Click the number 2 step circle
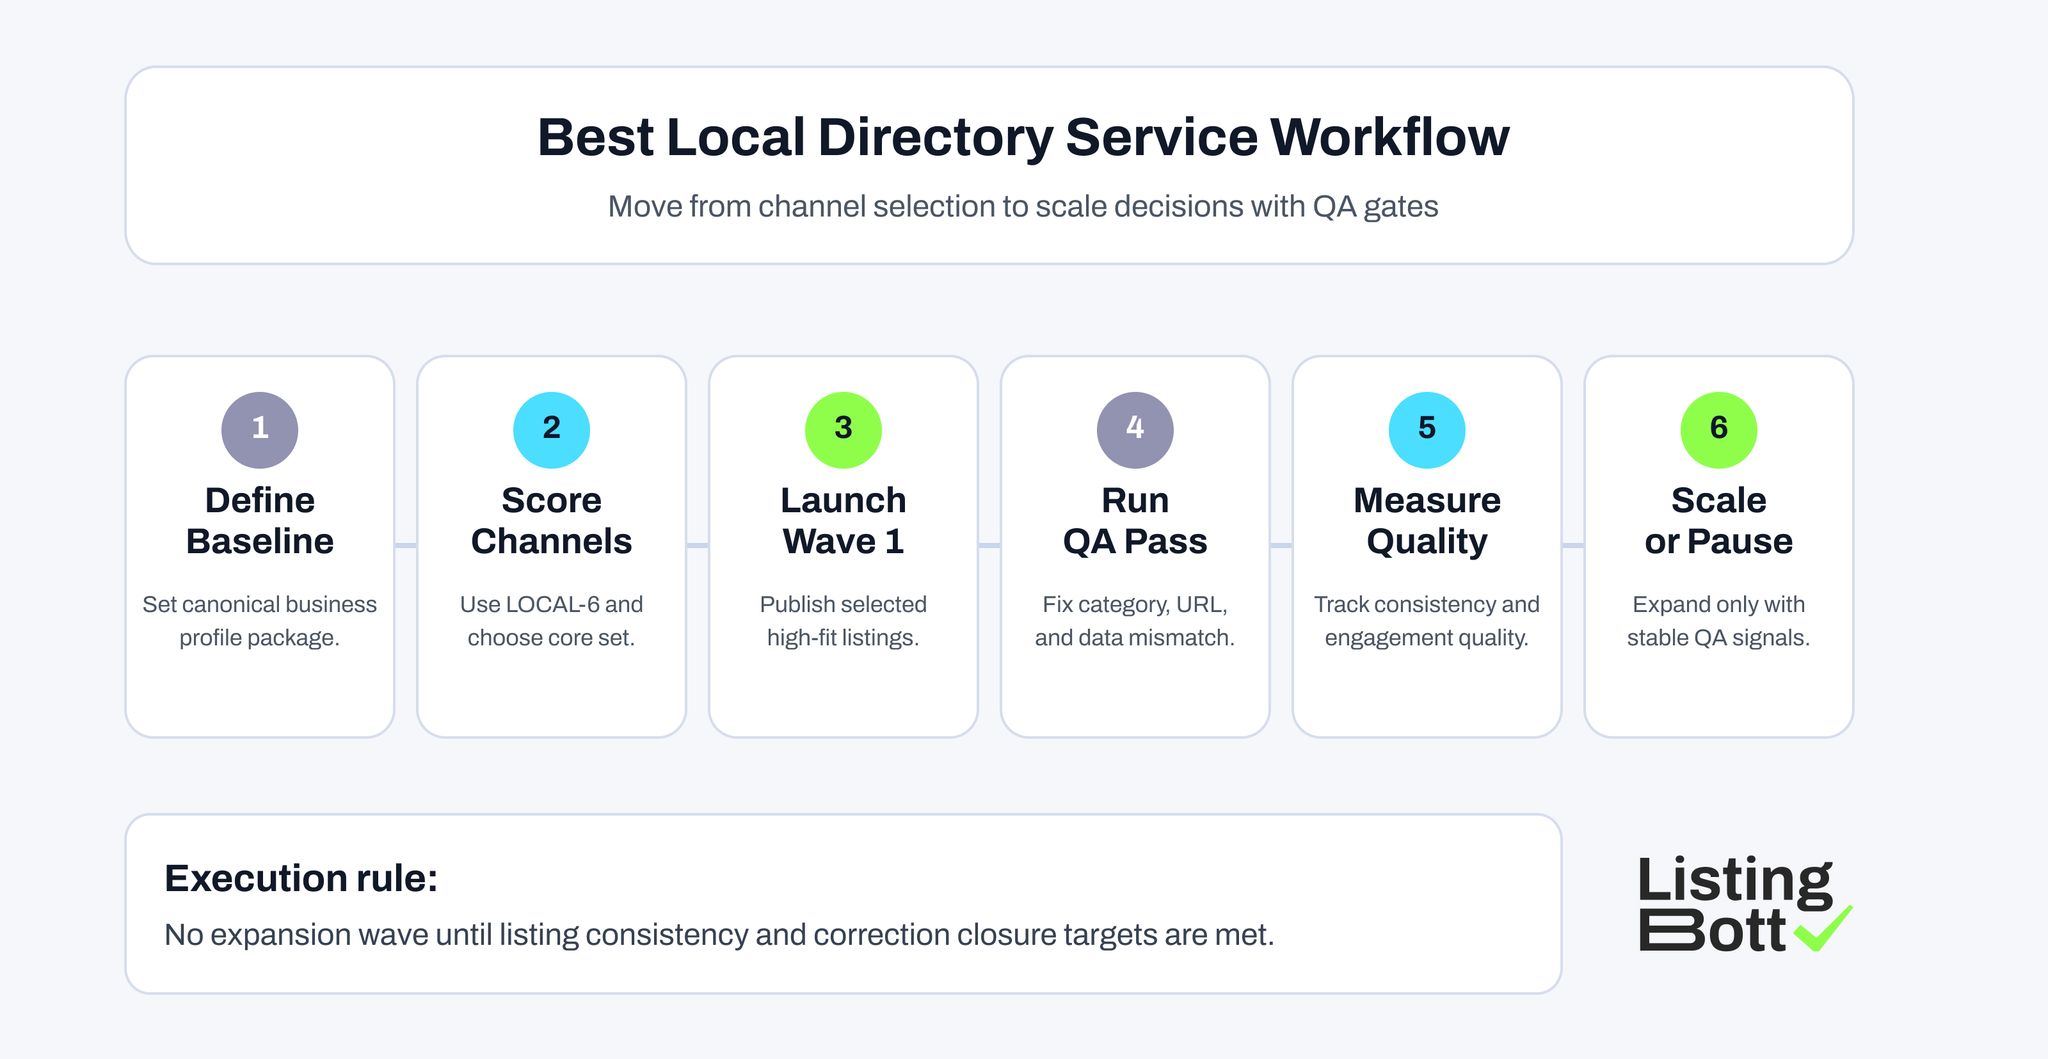This screenshot has height=1059, width=2048. [x=551, y=429]
